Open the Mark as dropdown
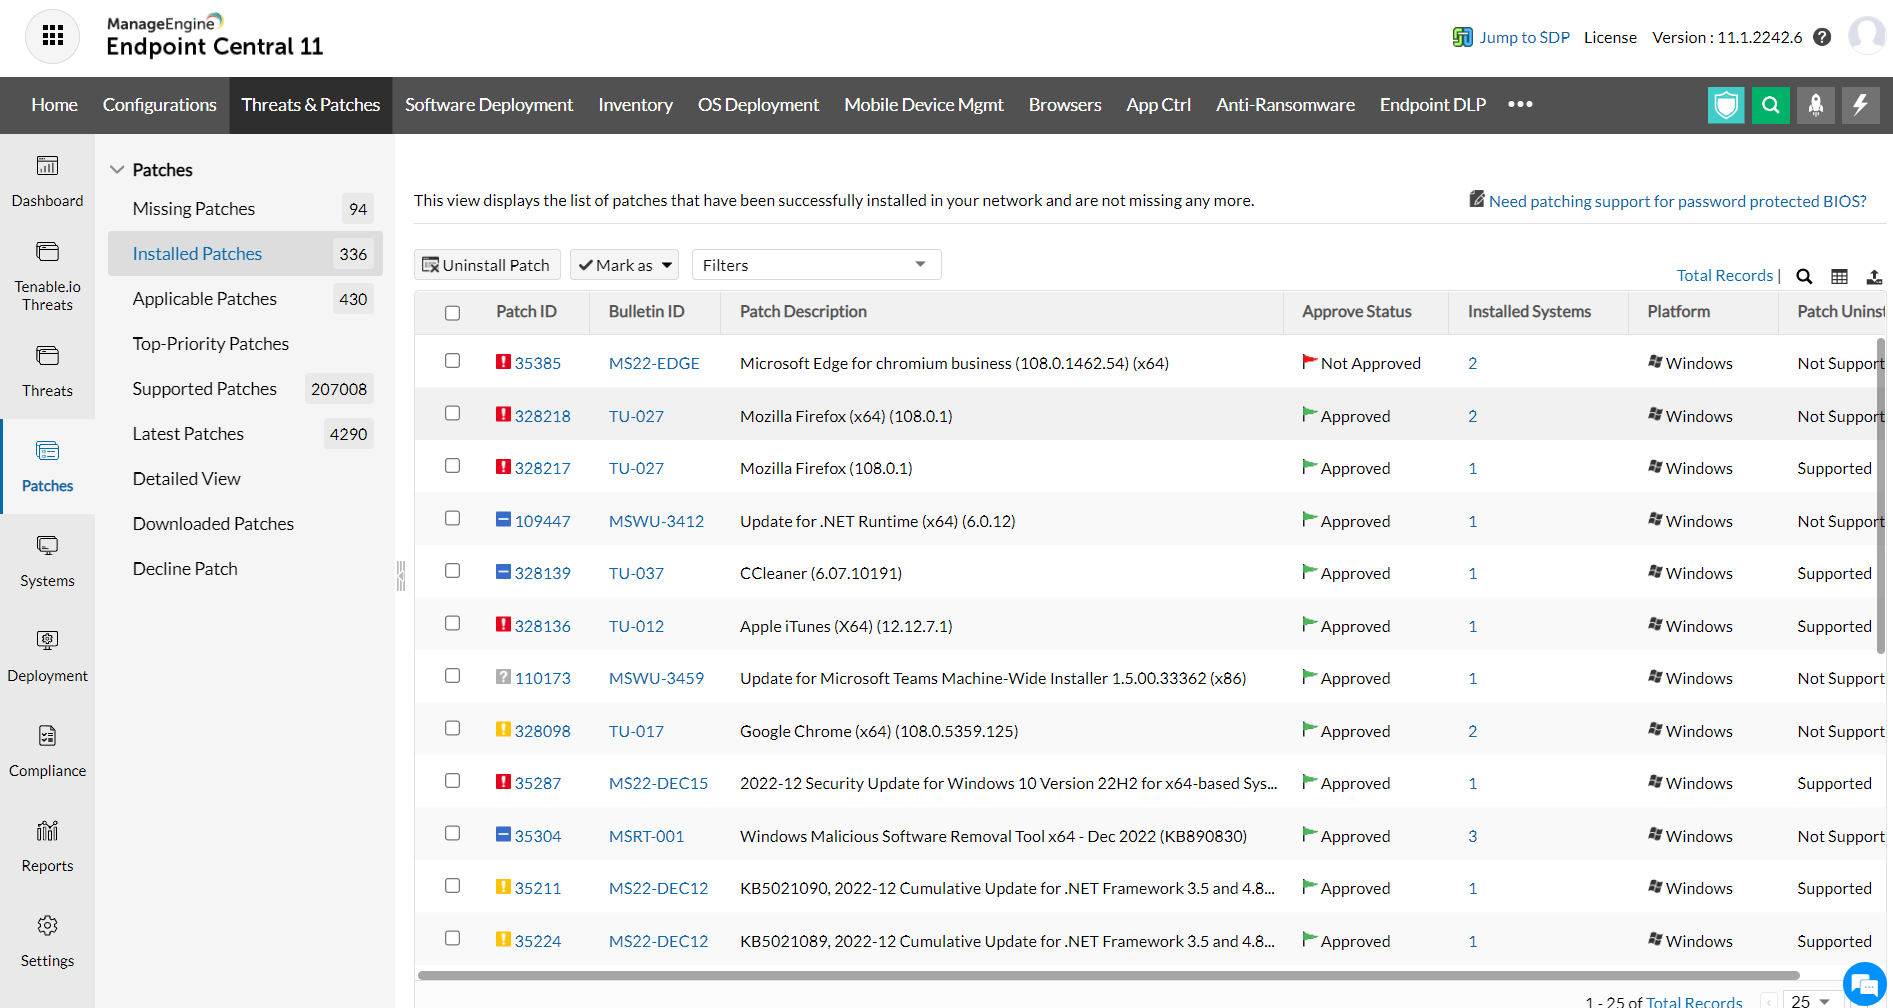Viewport: 1893px width, 1008px height. pos(625,265)
